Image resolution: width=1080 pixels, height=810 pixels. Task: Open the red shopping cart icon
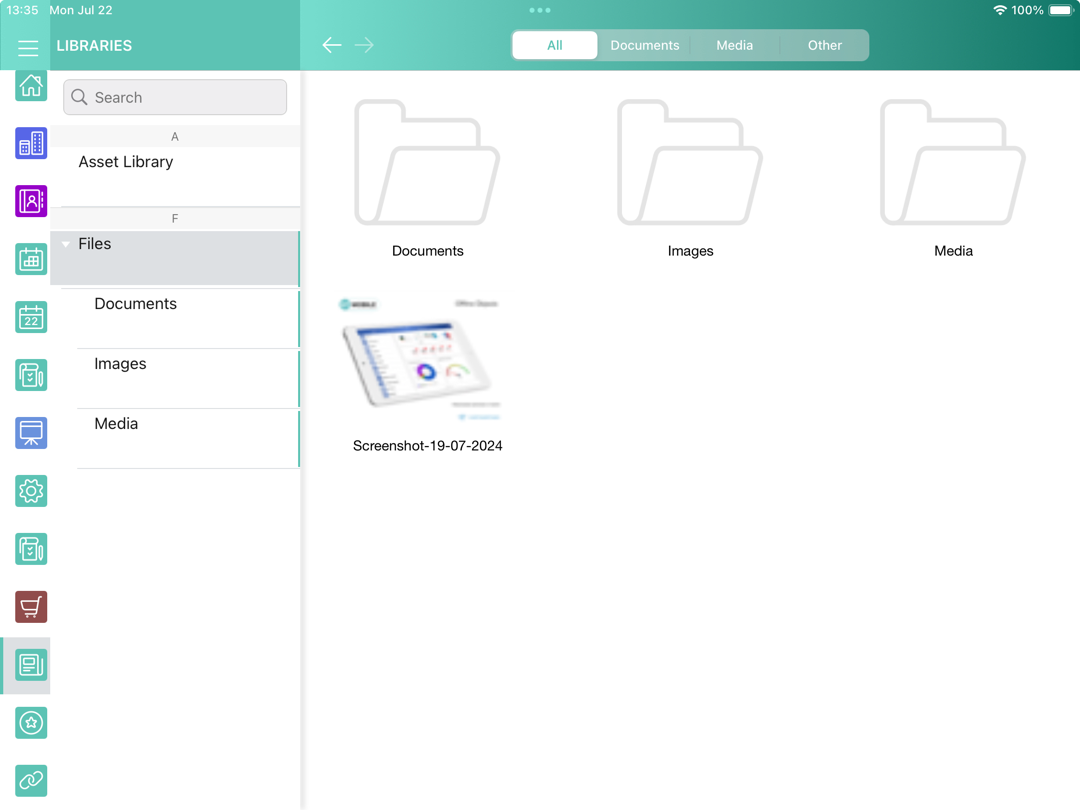tap(31, 607)
